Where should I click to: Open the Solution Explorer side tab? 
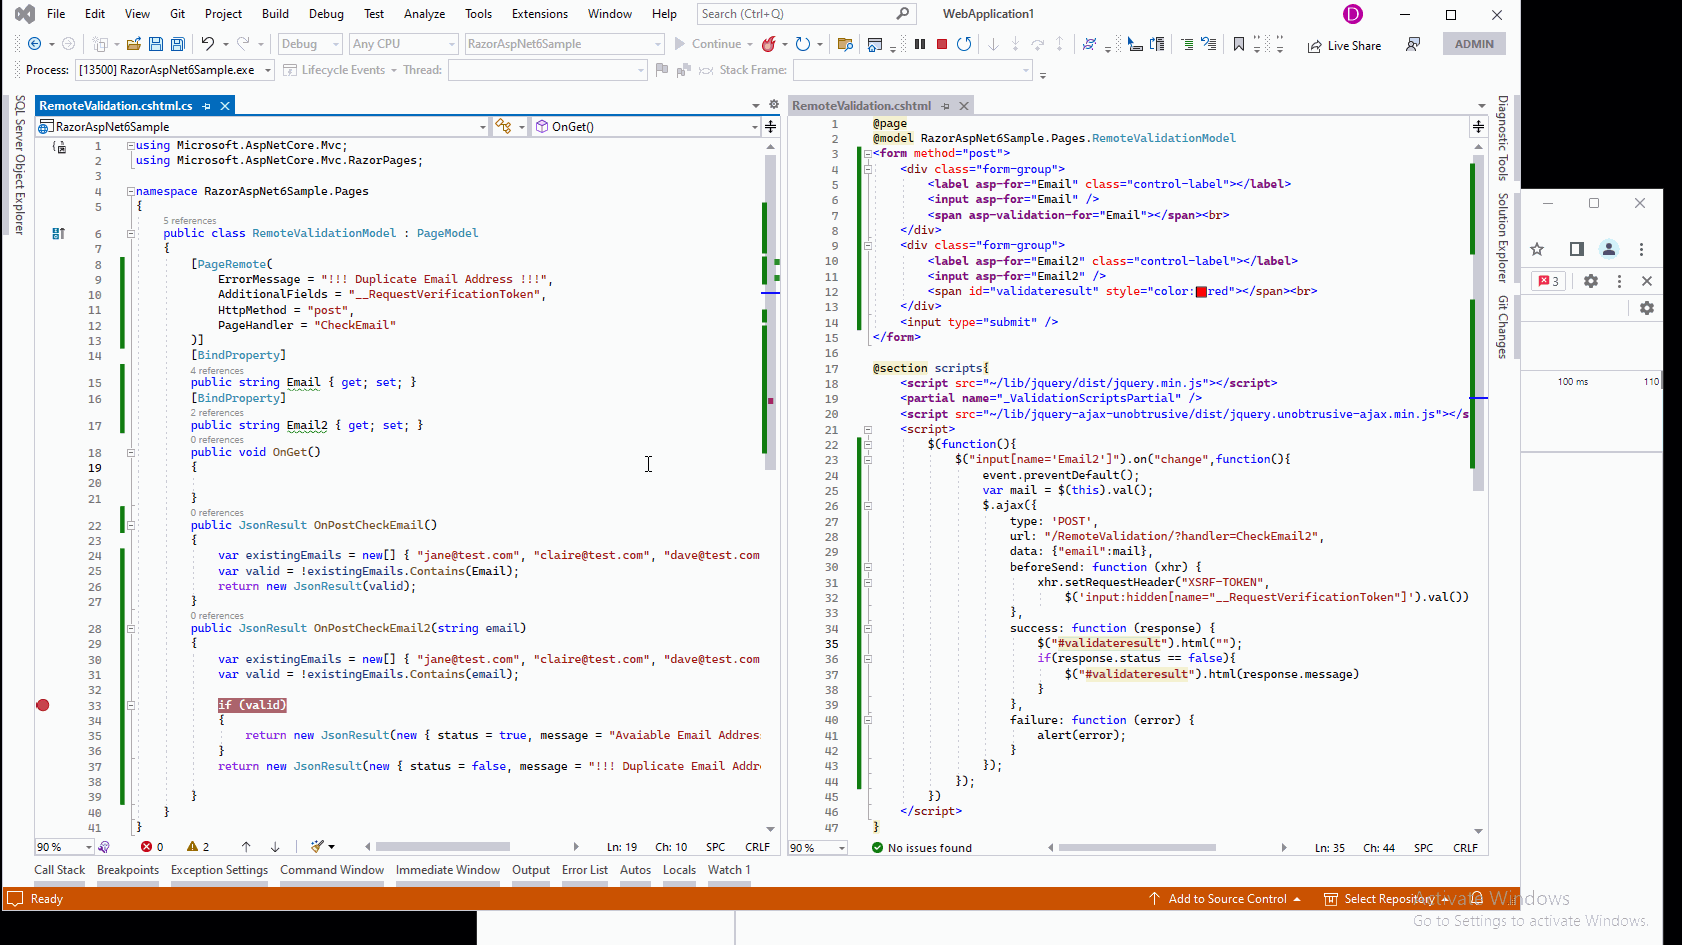pos(1502,238)
